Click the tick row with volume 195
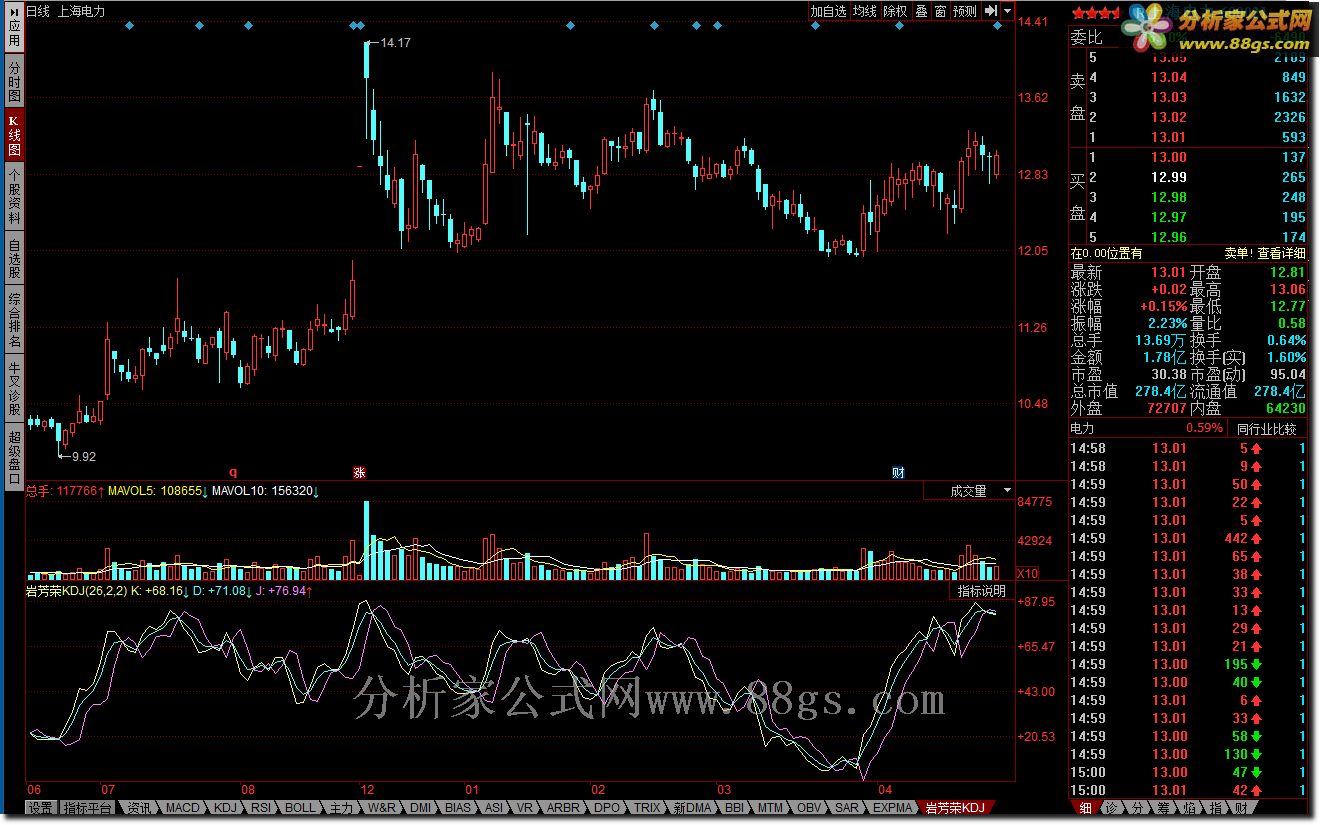 [1188, 664]
